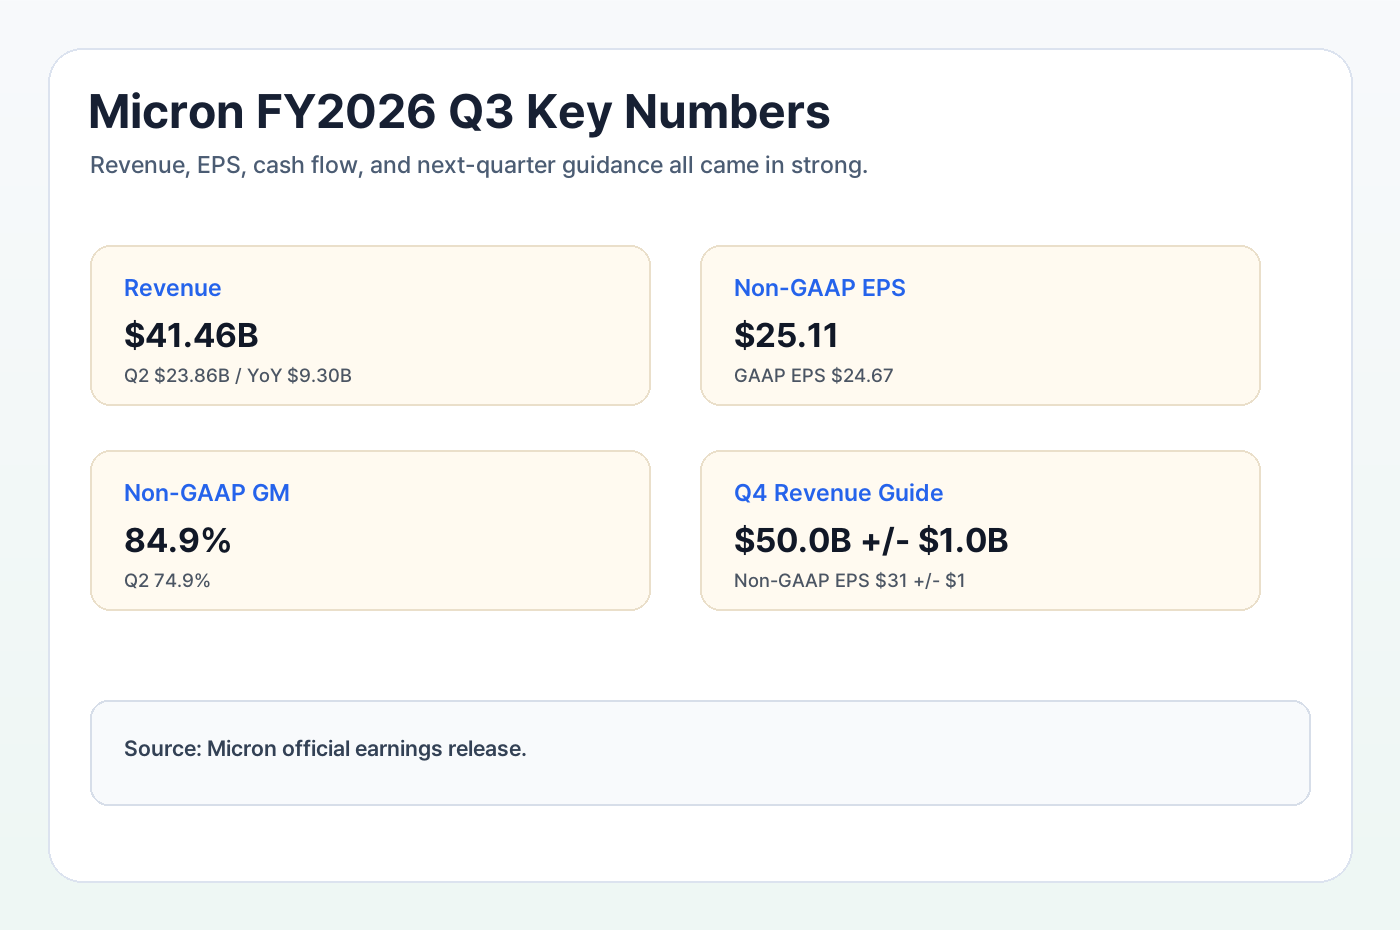Select the subtitle about strong guidance
Screen dimensions: 1400x930
[x=479, y=165]
